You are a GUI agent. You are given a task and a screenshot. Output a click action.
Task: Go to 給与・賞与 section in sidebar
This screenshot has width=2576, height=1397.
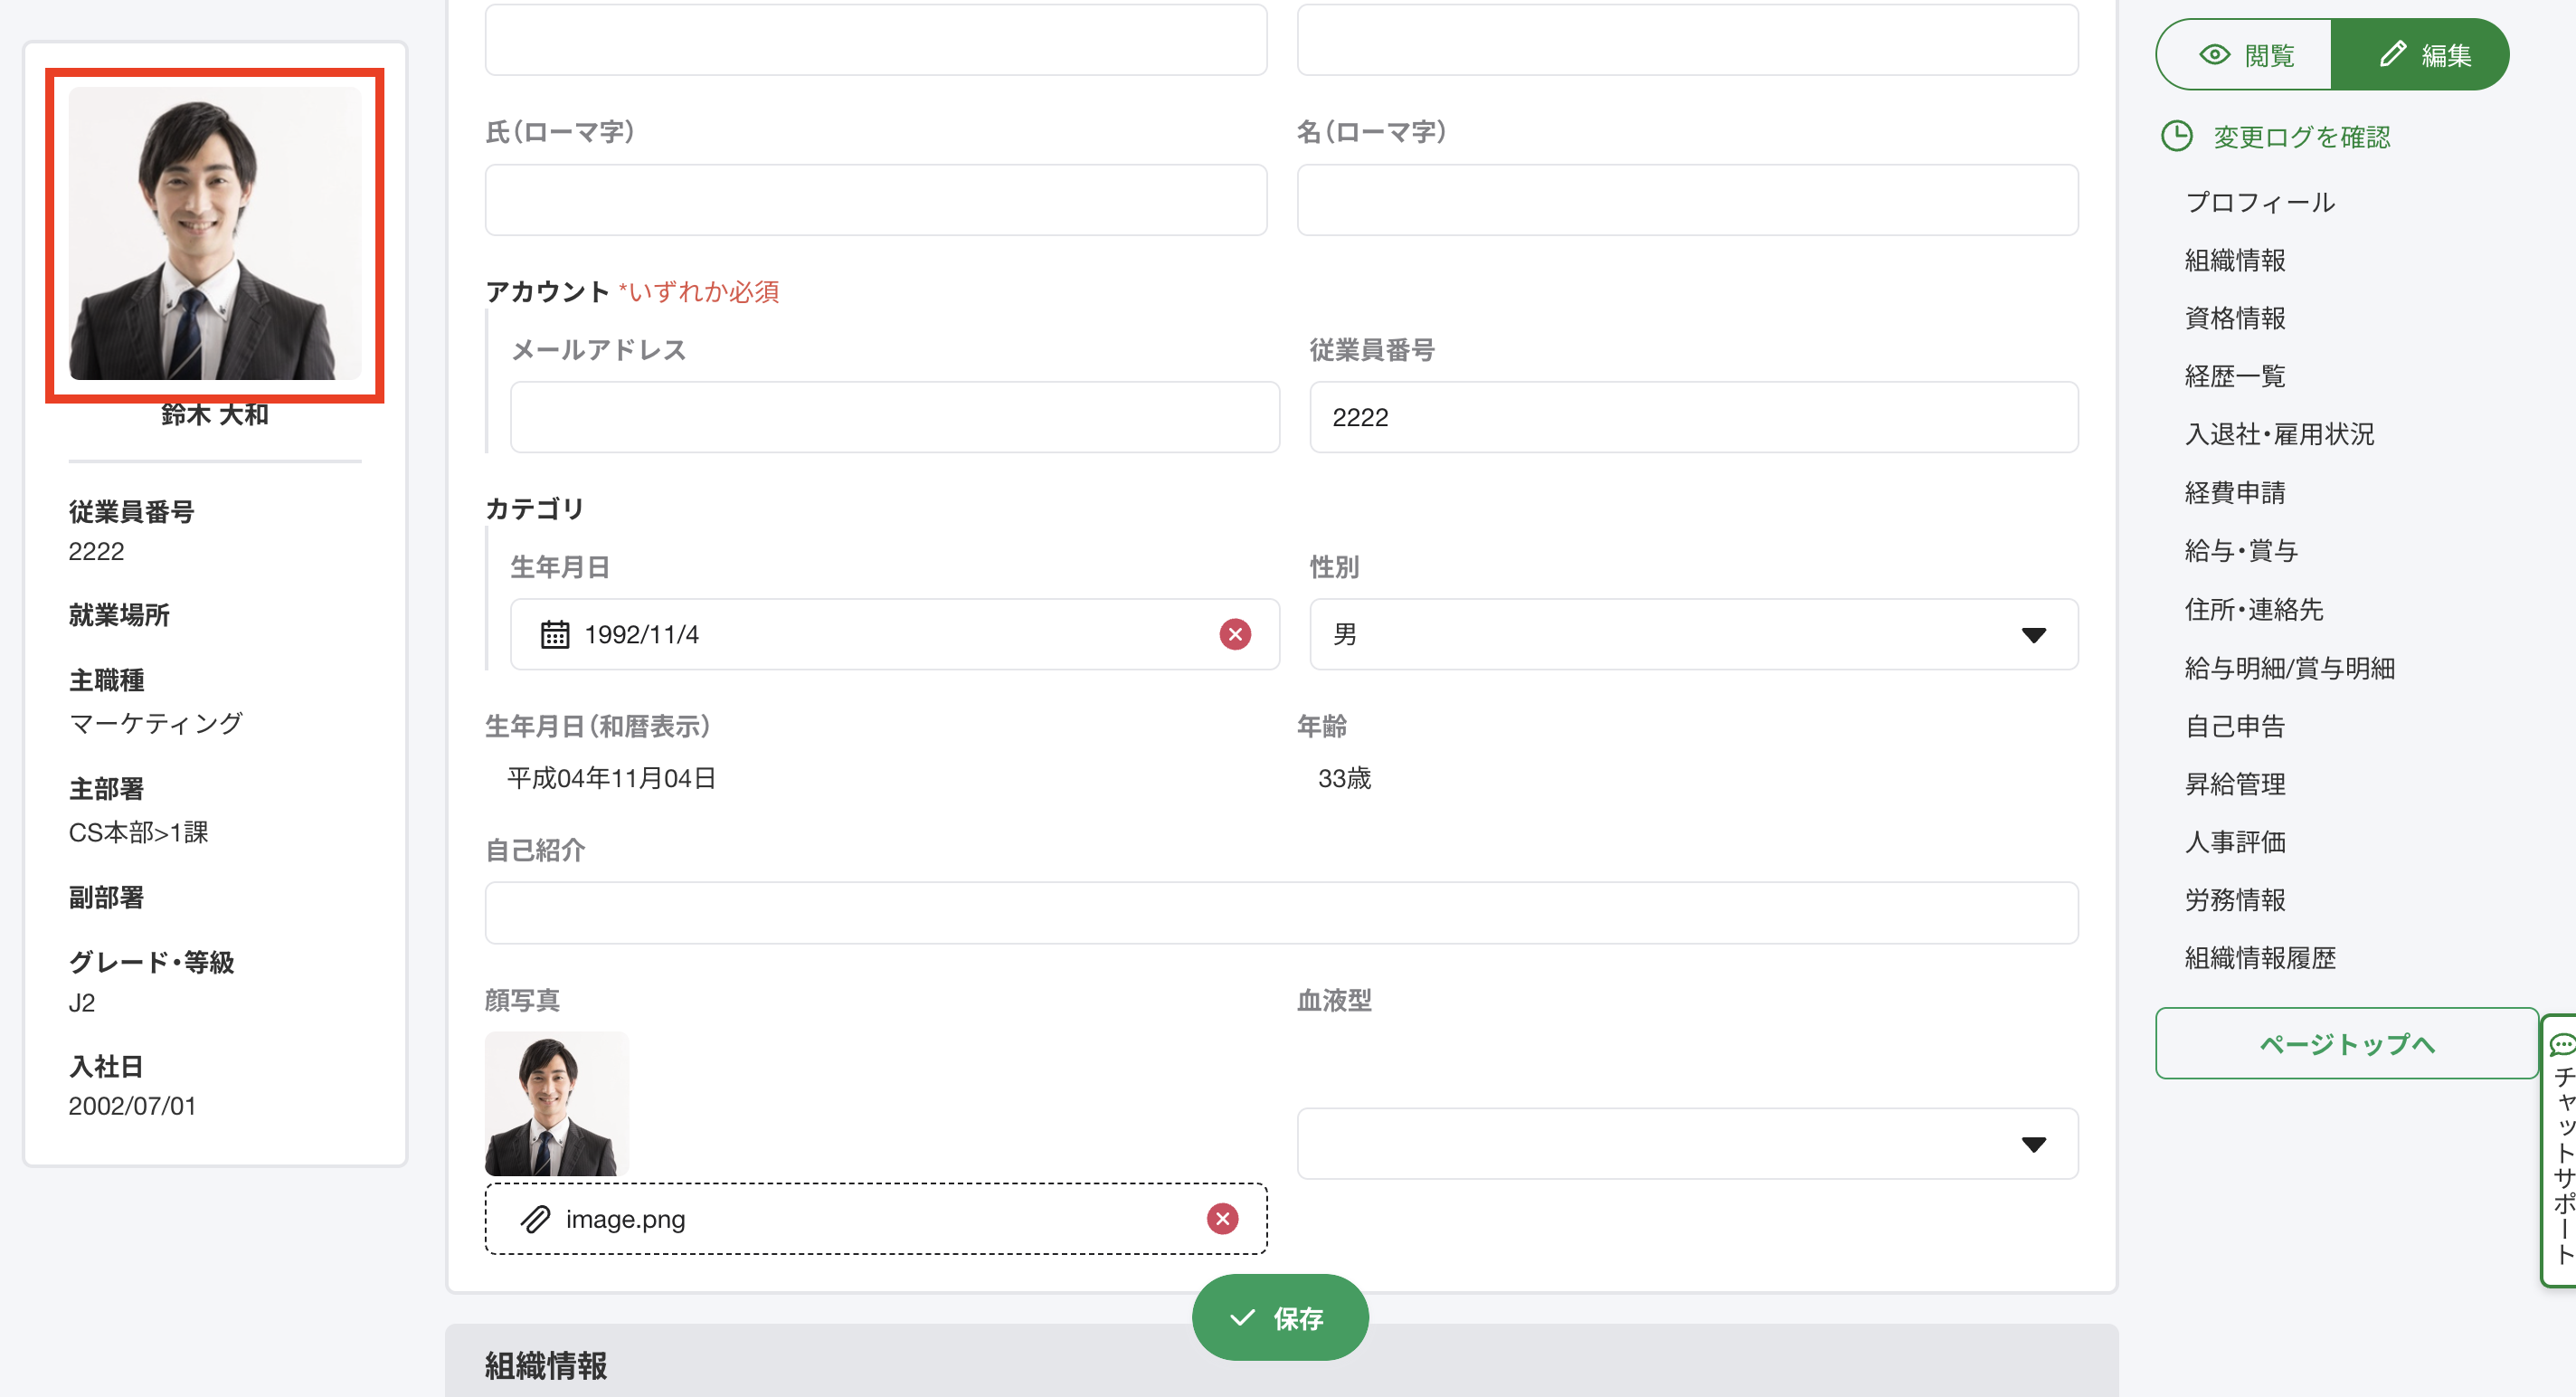(x=2240, y=550)
